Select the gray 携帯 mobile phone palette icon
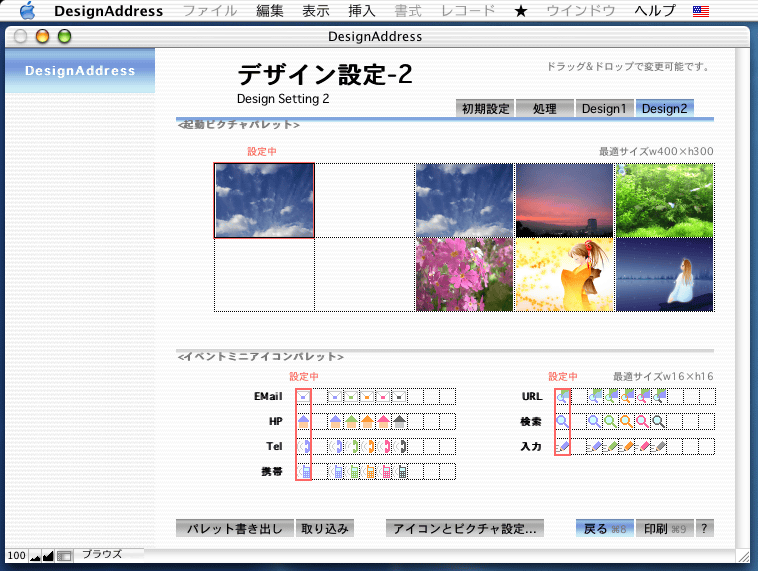The width and height of the screenshot is (758, 571). coord(399,471)
